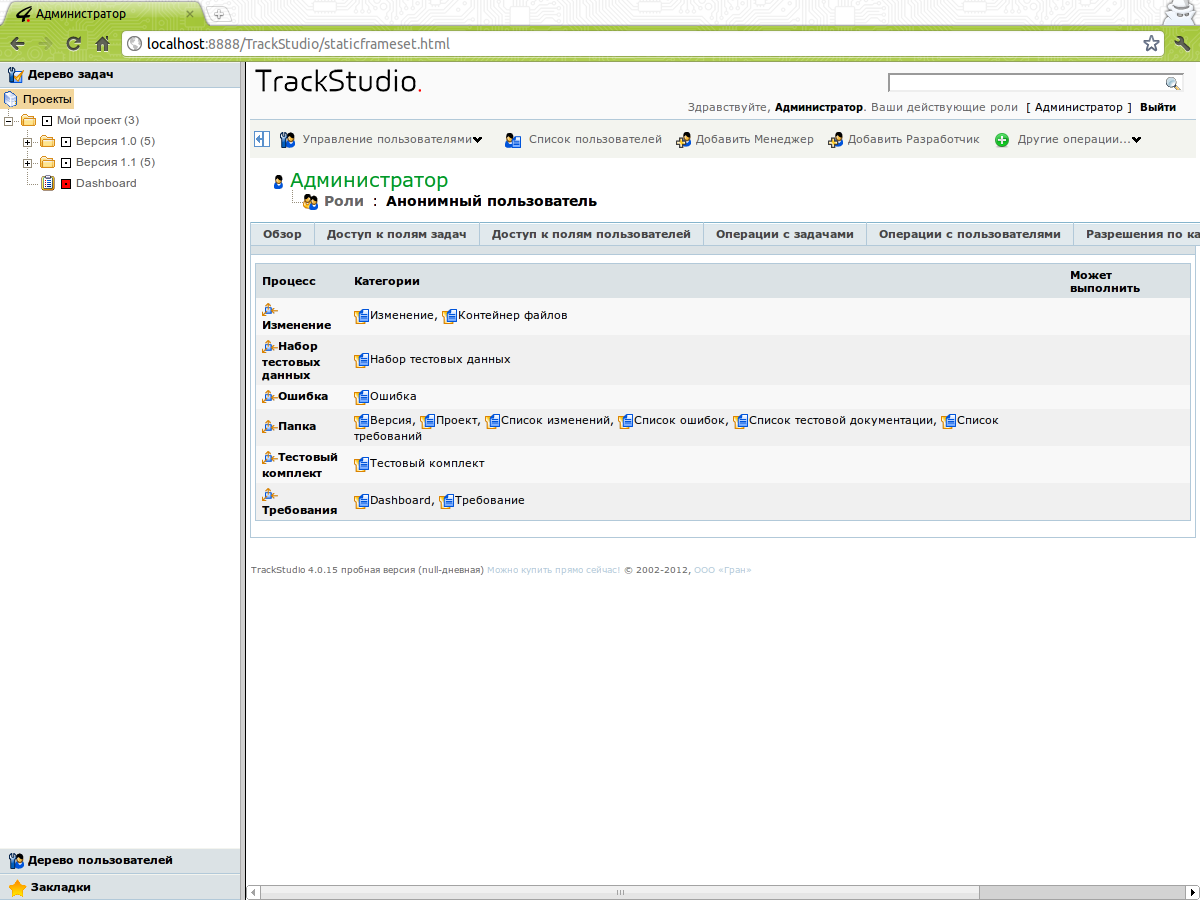
Task: Open Управление пользователями dropdown menu
Action: click(x=392, y=140)
